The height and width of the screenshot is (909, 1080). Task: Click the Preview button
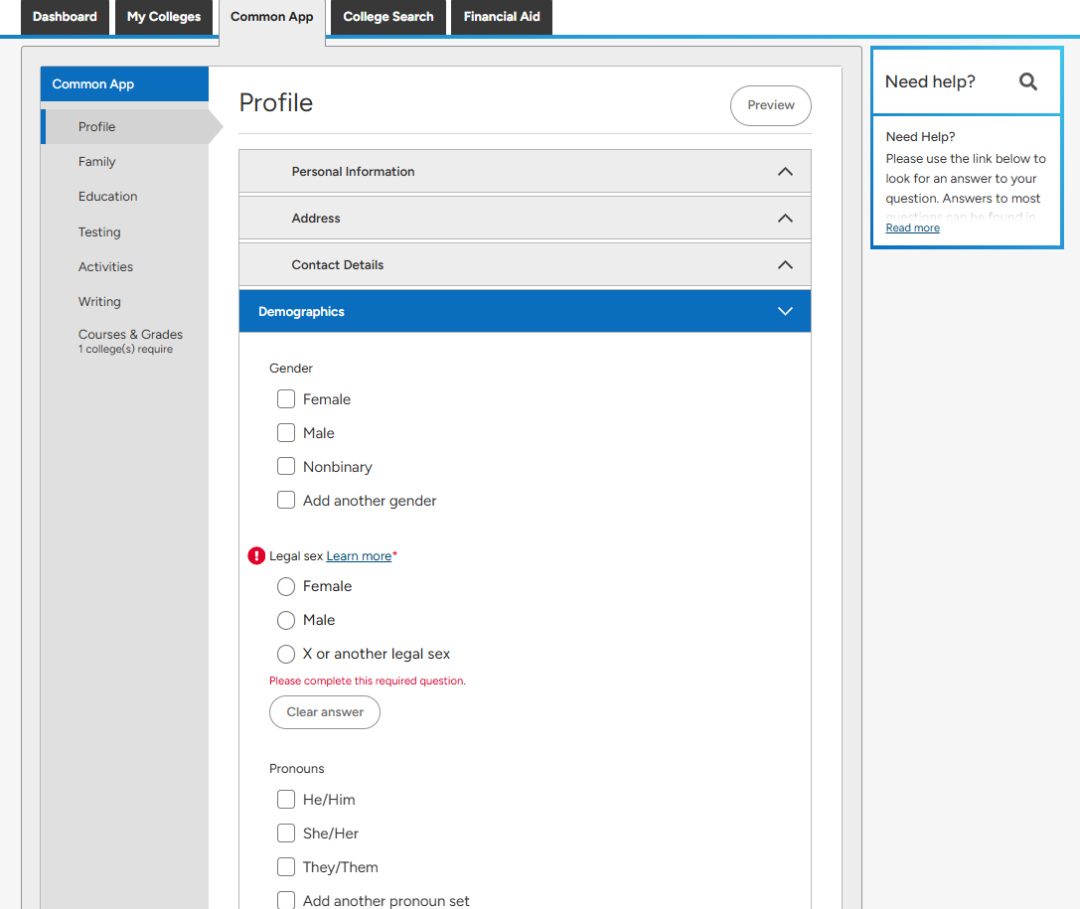tap(771, 105)
